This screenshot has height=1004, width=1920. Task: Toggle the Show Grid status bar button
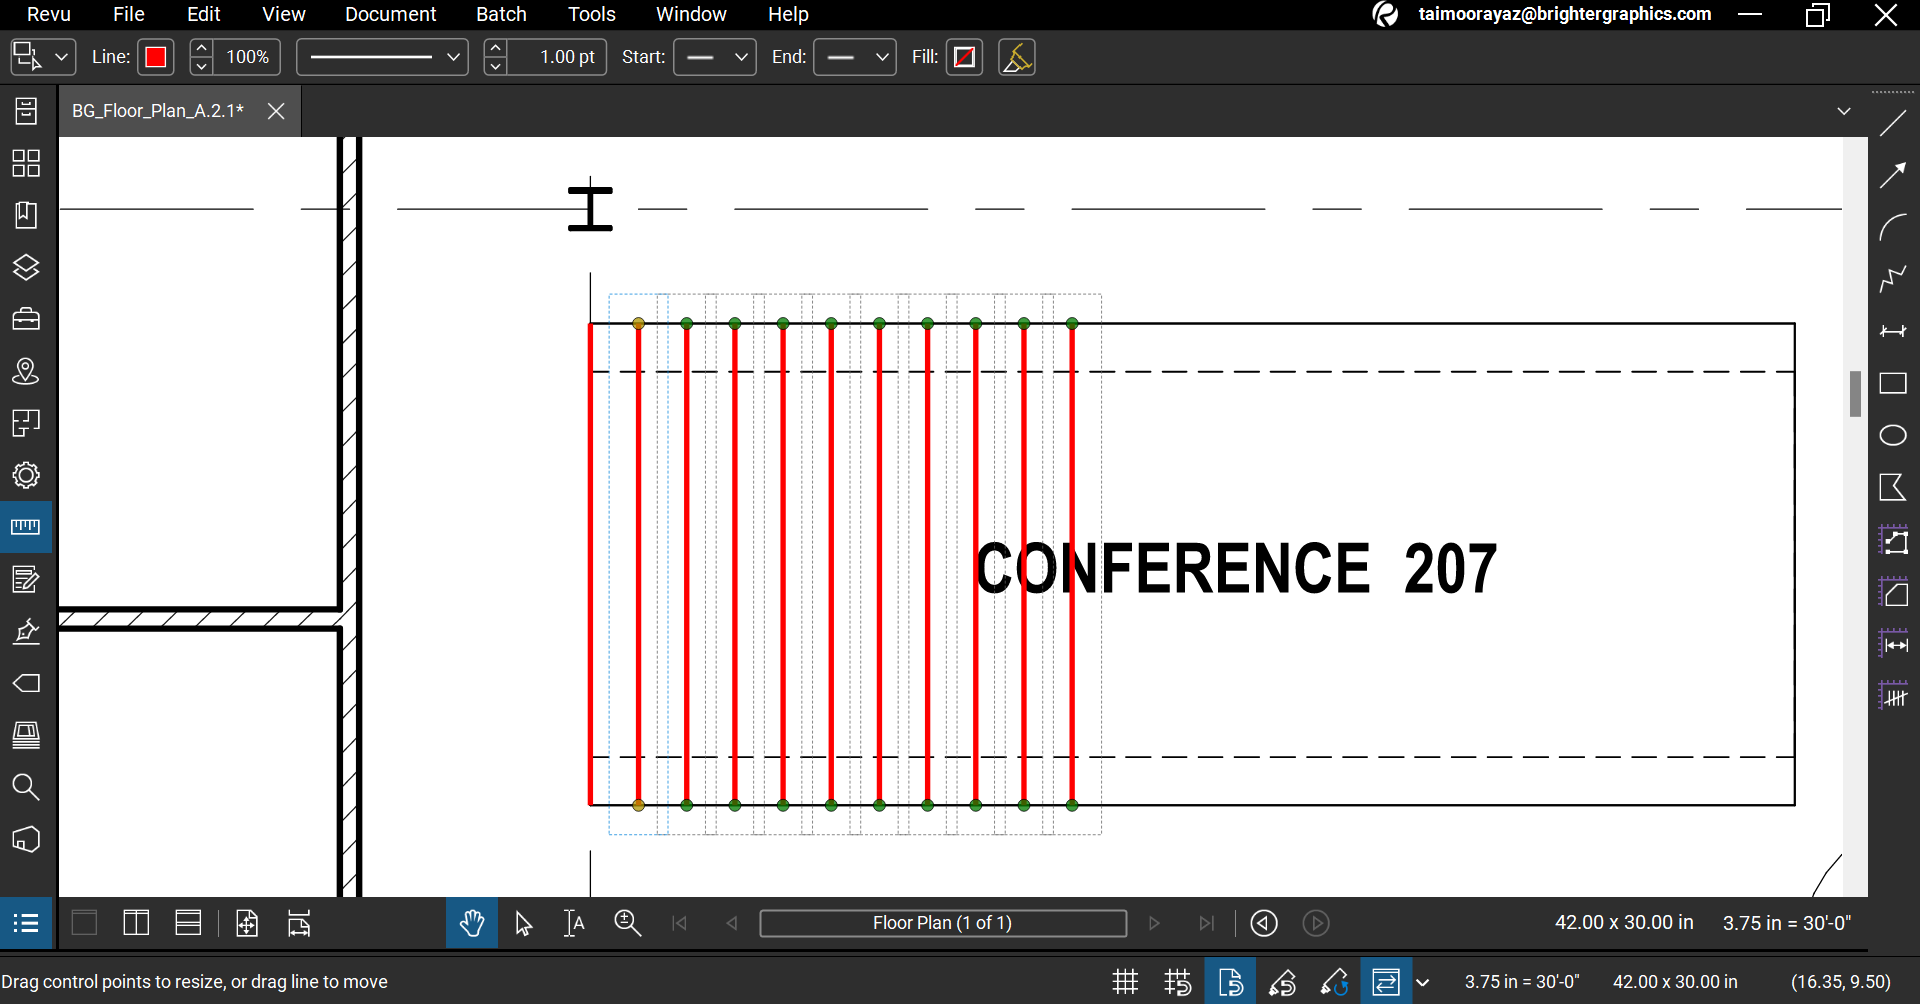tap(1126, 982)
